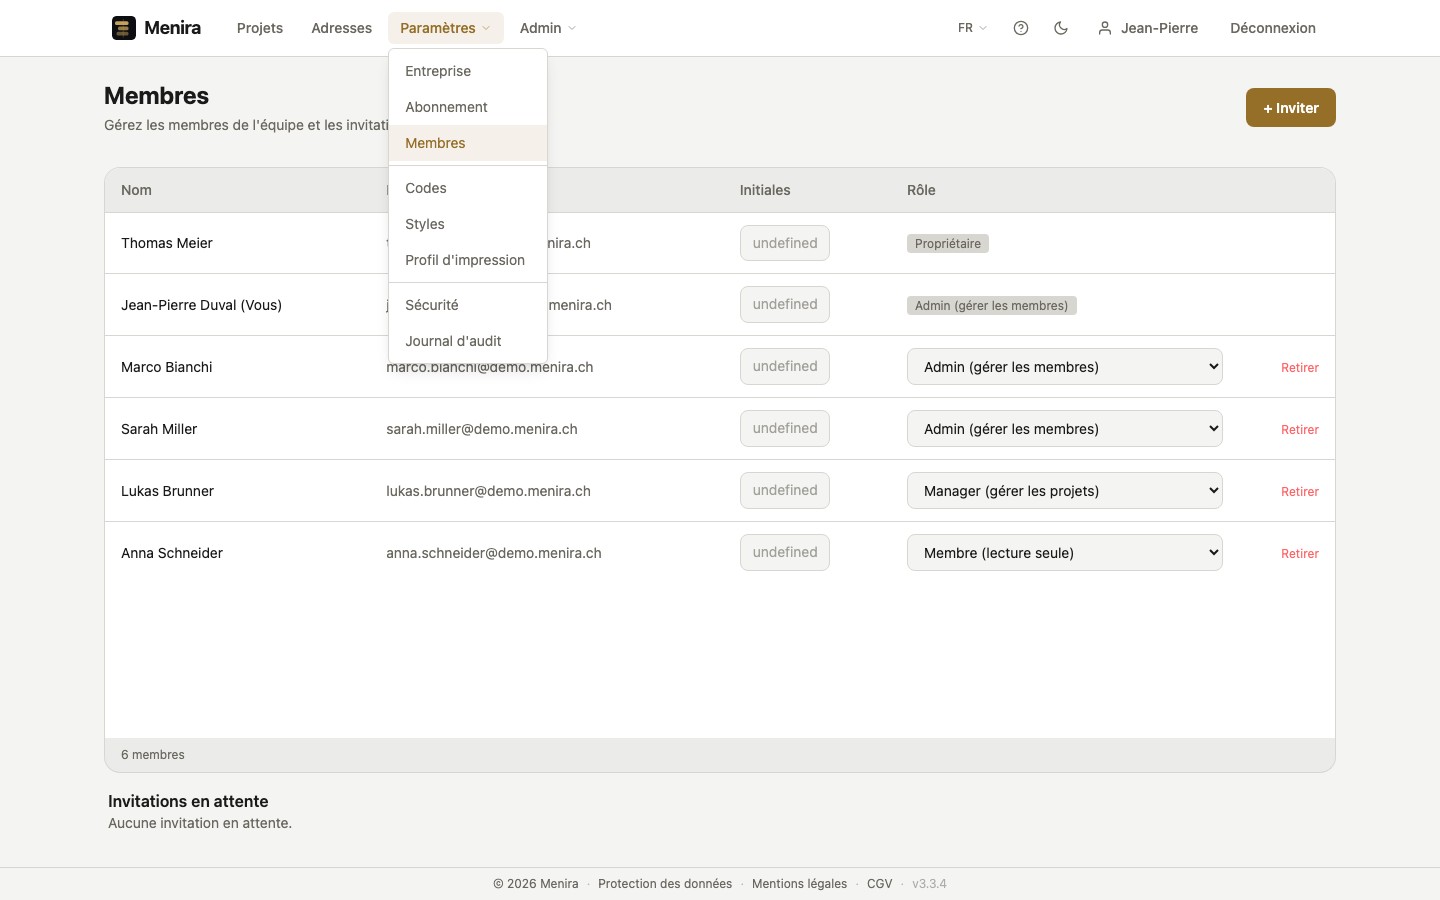Image resolution: width=1440 pixels, height=900 pixels.
Task: Open CGV footer link
Action: (x=879, y=884)
